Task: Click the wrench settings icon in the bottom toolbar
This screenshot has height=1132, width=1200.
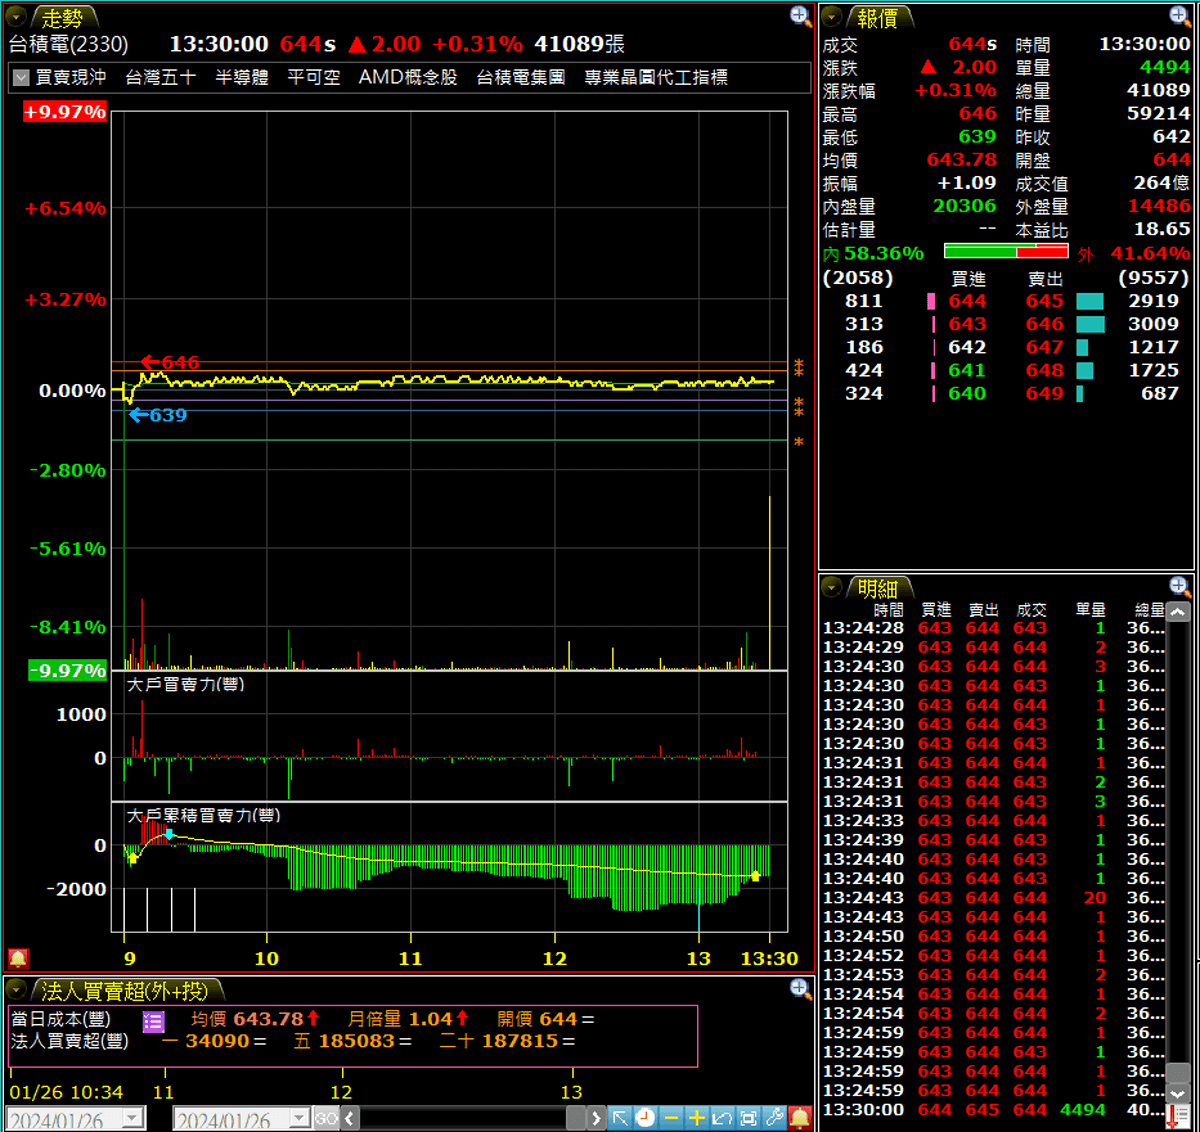Action: [774, 1118]
